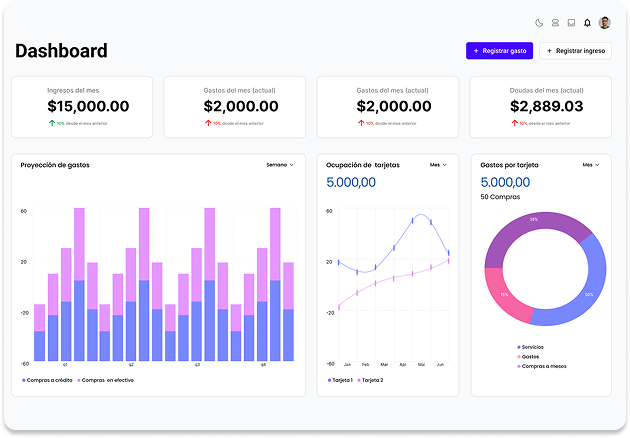
Task: Open the user profile avatar
Action: pyautogui.click(x=604, y=22)
